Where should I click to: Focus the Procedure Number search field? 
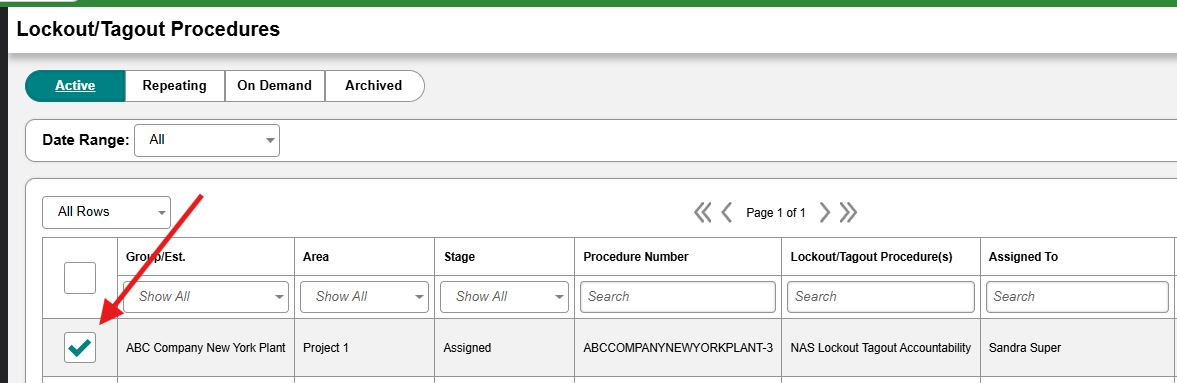pyautogui.click(x=678, y=297)
